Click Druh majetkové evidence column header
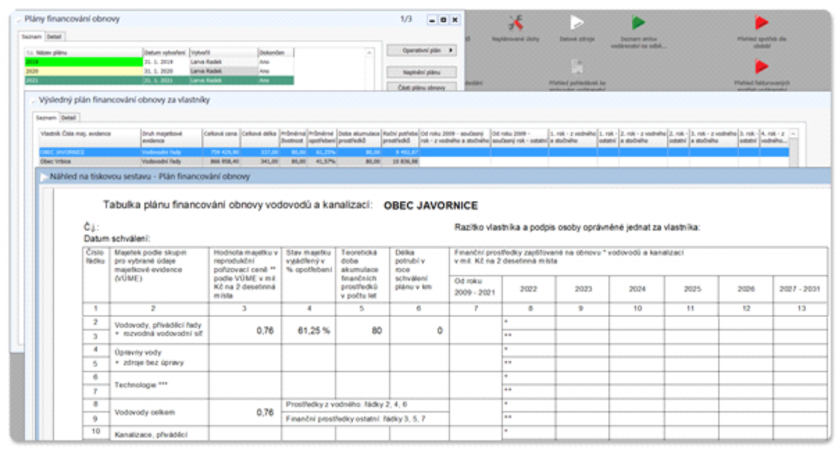 click(171, 137)
